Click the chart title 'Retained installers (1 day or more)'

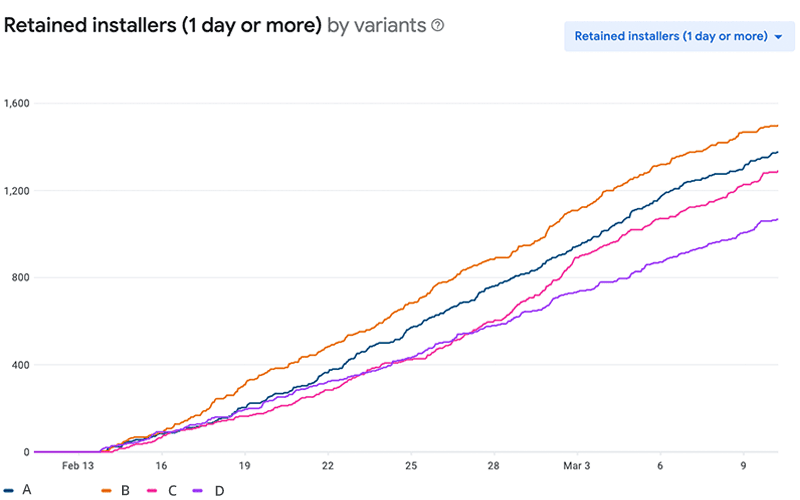click(x=162, y=26)
